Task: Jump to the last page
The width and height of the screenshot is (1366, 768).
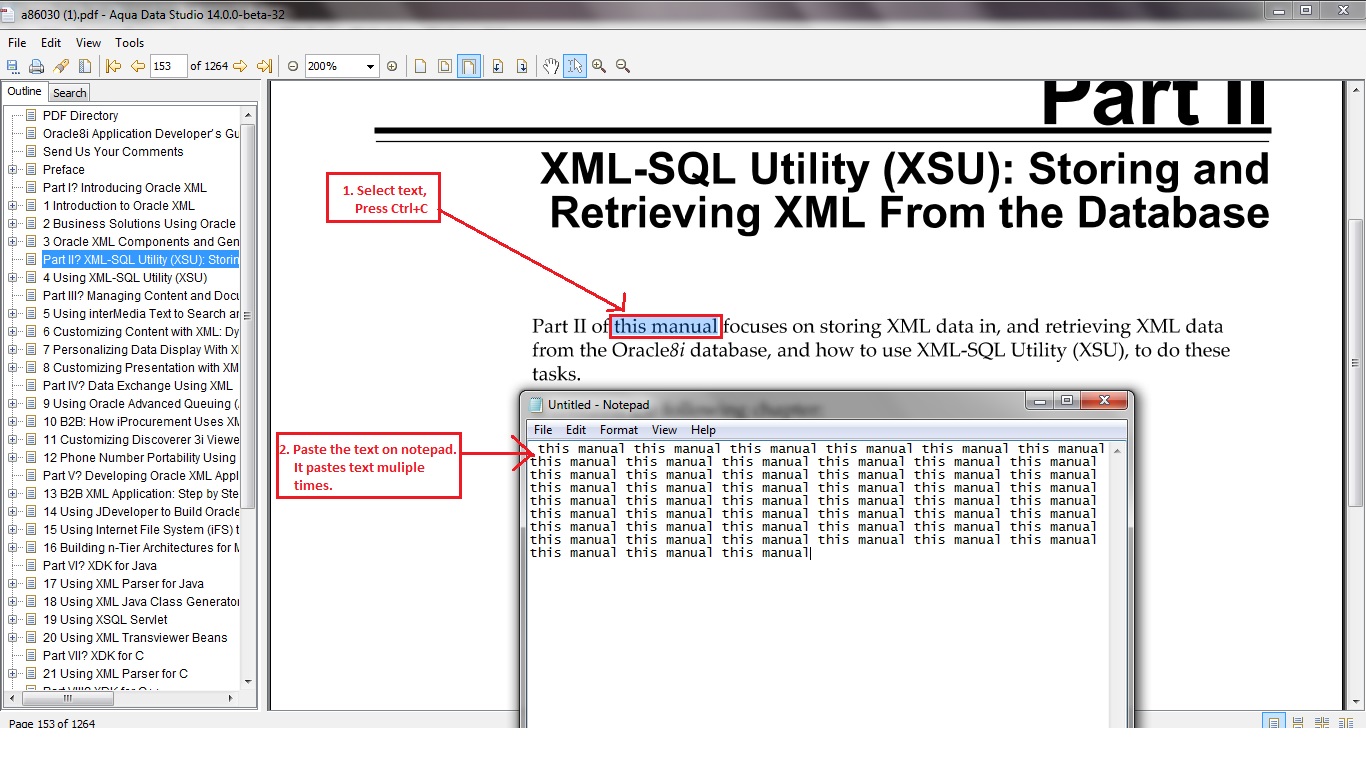Action: pyautogui.click(x=264, y=66)
